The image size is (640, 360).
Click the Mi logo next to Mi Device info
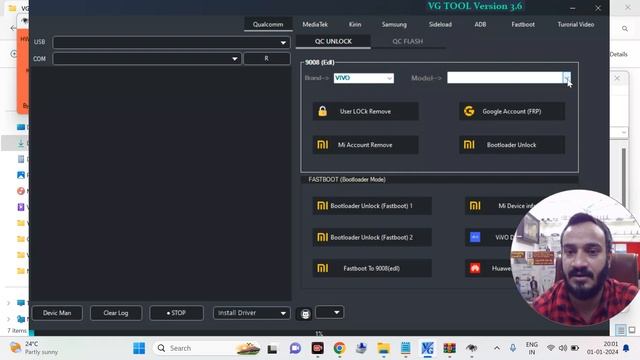pyautogui.click(x=475, y=206)
